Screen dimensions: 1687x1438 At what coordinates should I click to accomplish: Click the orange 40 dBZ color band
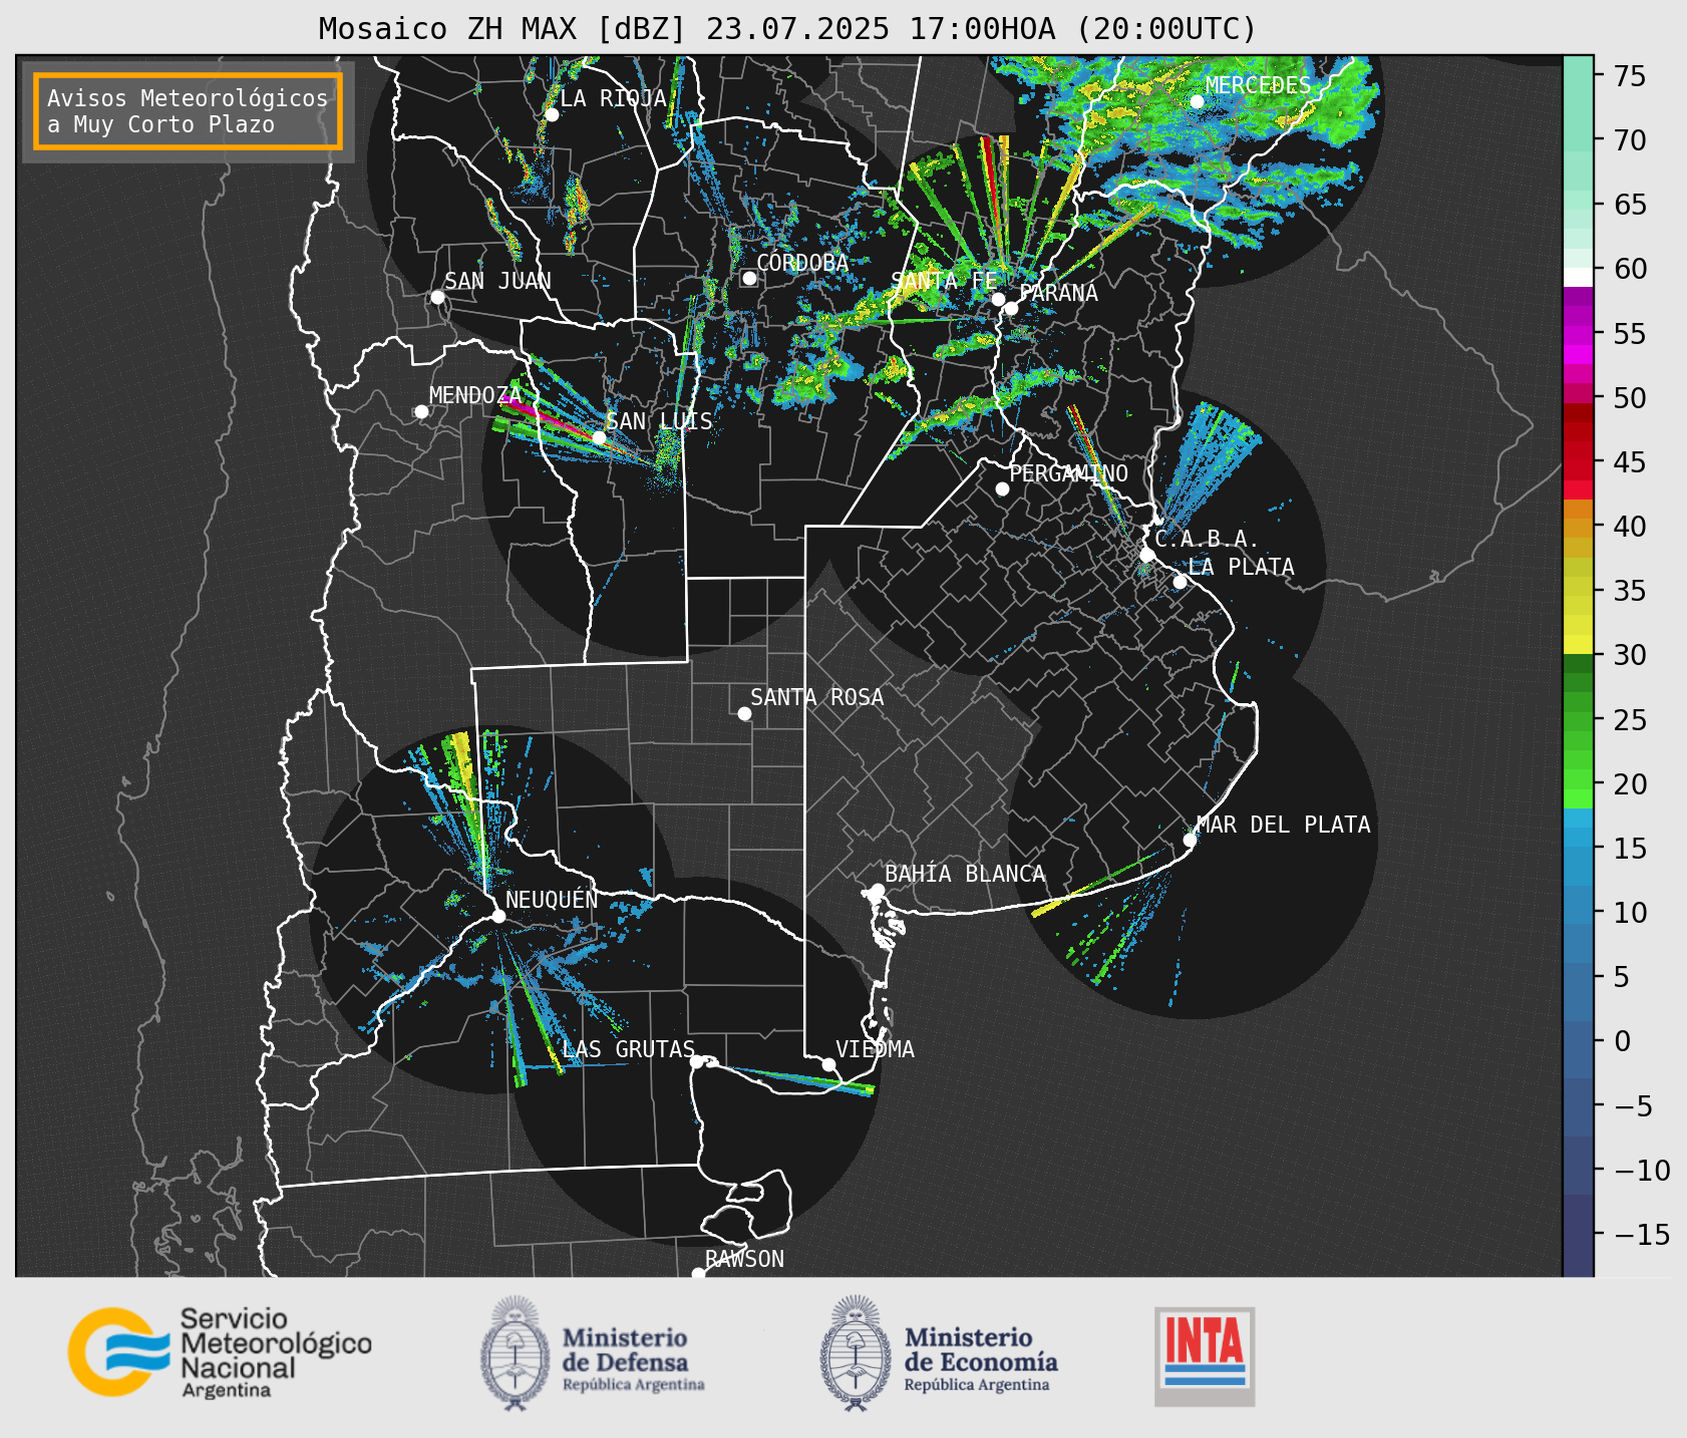pyautogui.click(x=1578, y=528)
